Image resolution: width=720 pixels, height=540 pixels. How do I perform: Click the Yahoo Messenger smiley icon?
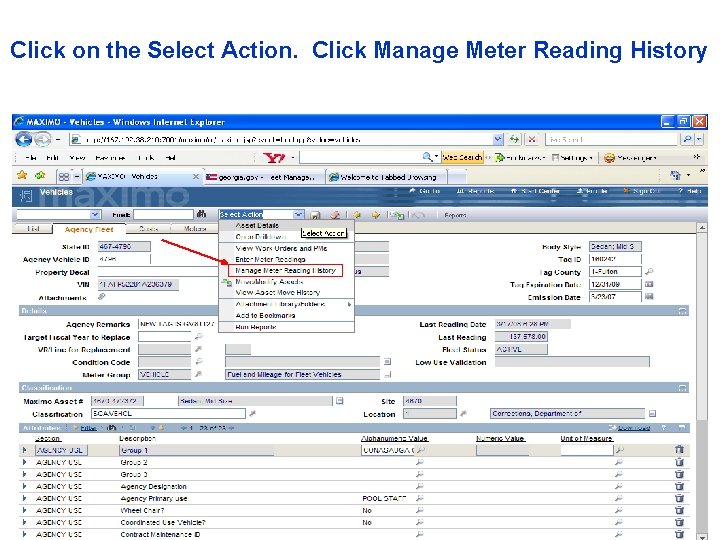[x=609, y=158]
